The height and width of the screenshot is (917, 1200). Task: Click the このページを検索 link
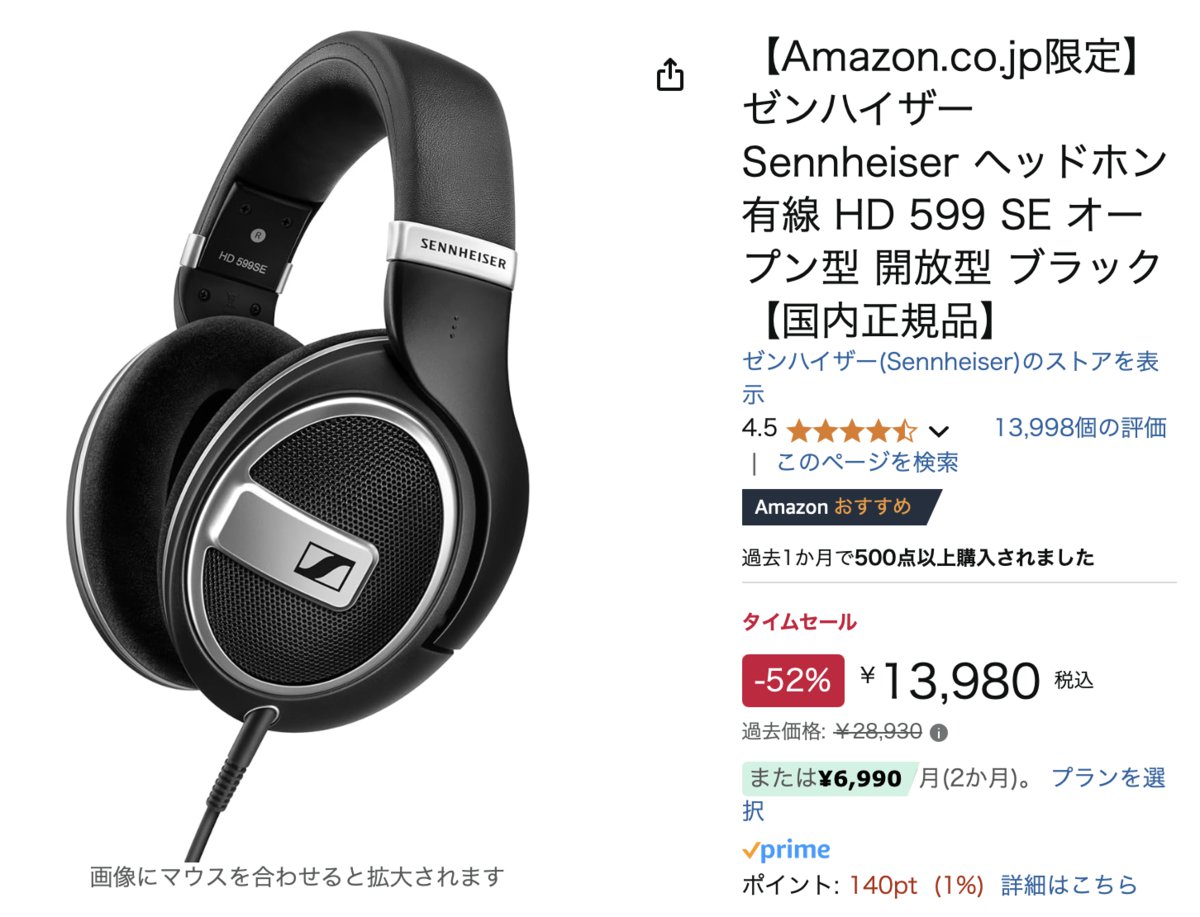click(867, 462)
